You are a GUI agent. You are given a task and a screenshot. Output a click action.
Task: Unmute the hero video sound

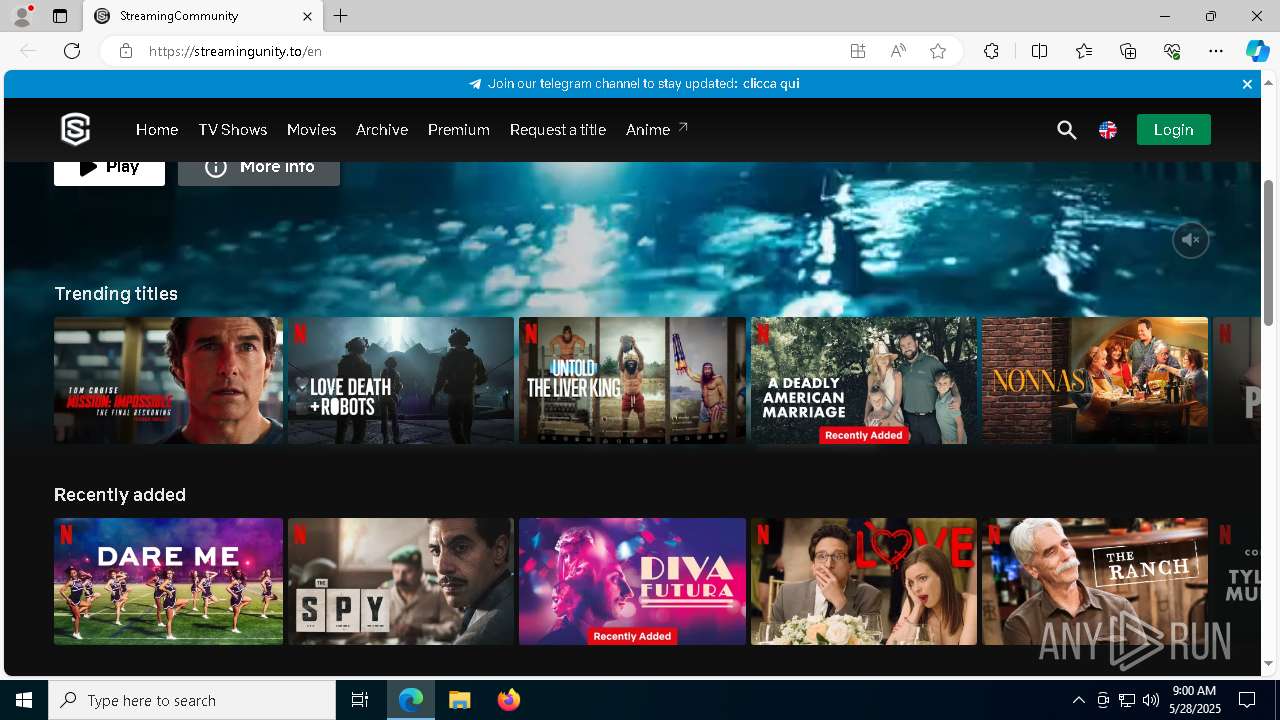click(x=1190, y=240)
